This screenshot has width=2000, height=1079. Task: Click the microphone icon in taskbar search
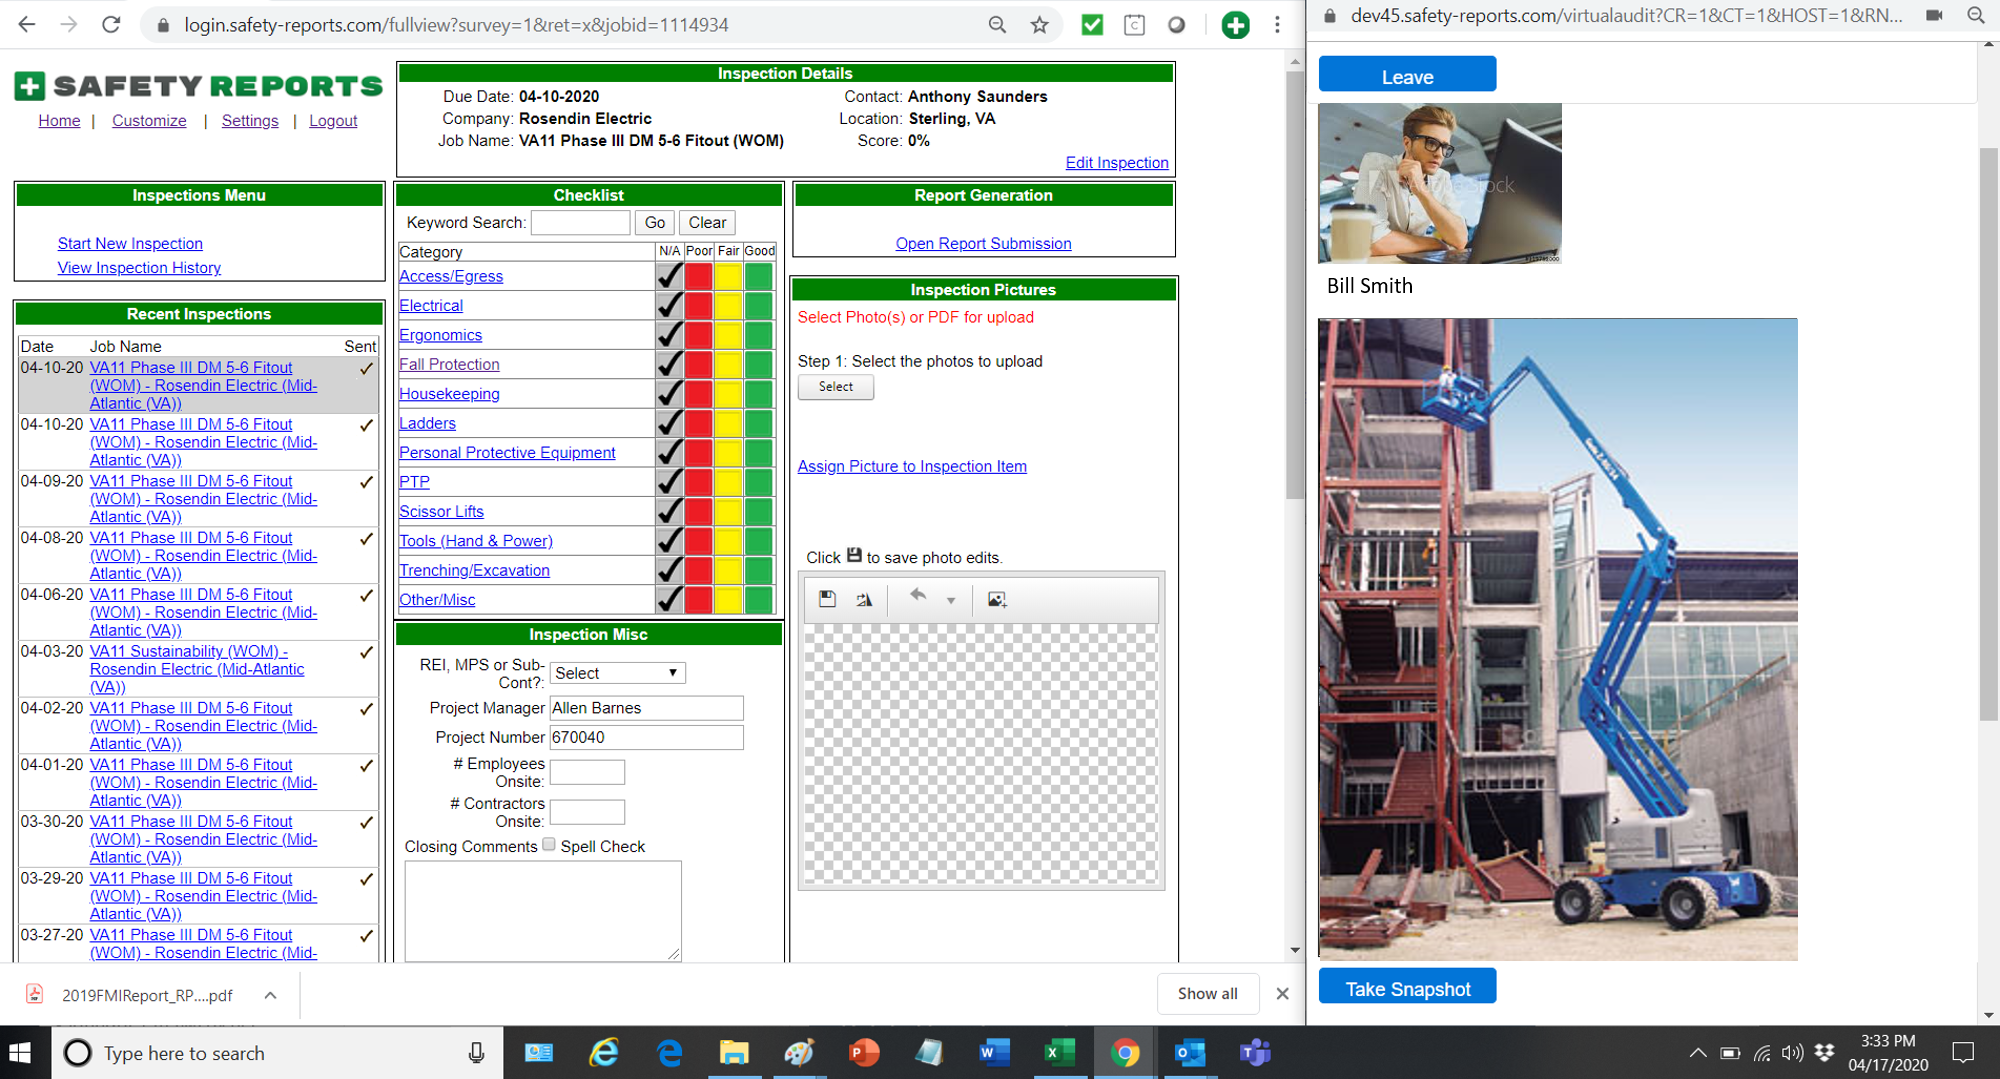476,1053
